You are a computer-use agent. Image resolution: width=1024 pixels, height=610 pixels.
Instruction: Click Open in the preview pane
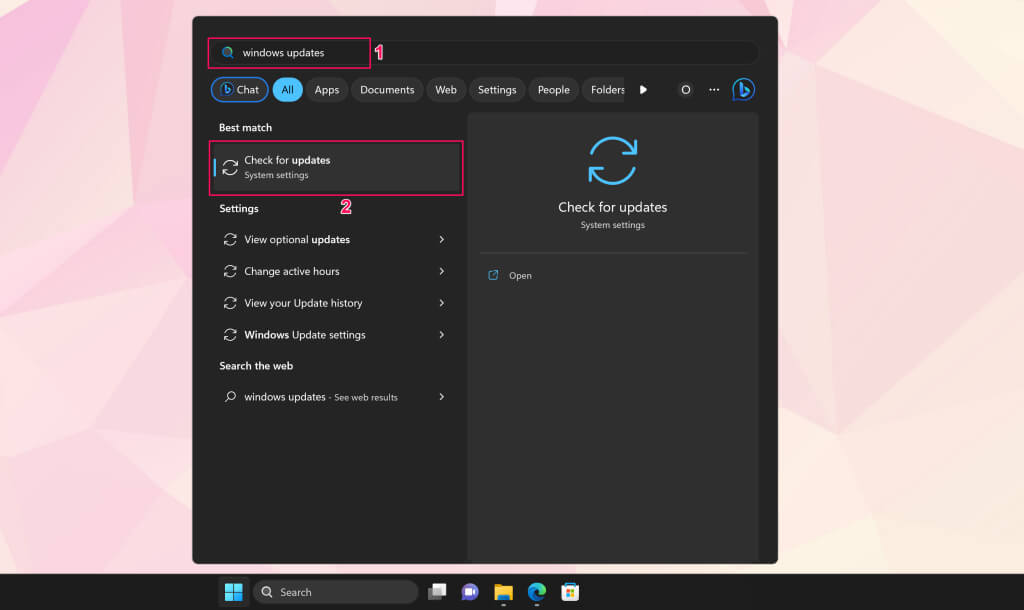click(520, 276)
